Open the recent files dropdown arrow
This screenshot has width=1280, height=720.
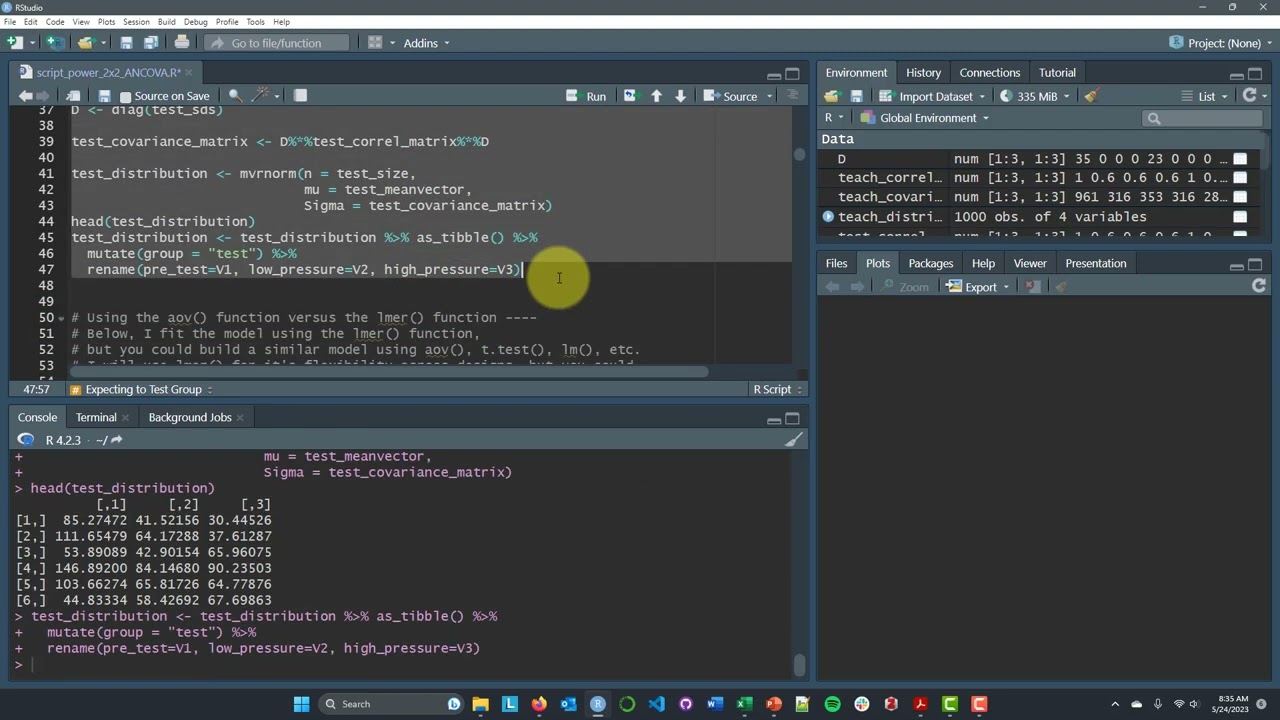[x=101, y=43]
